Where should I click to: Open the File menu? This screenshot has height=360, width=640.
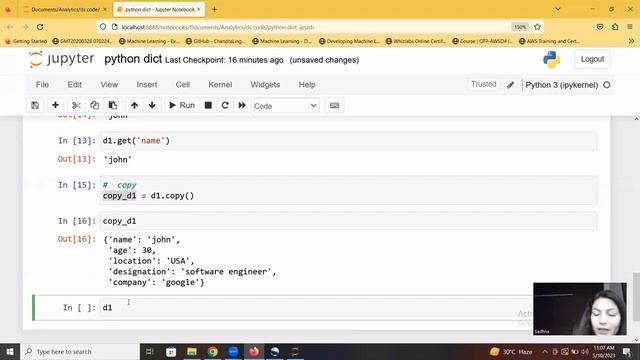coord(42,84)
